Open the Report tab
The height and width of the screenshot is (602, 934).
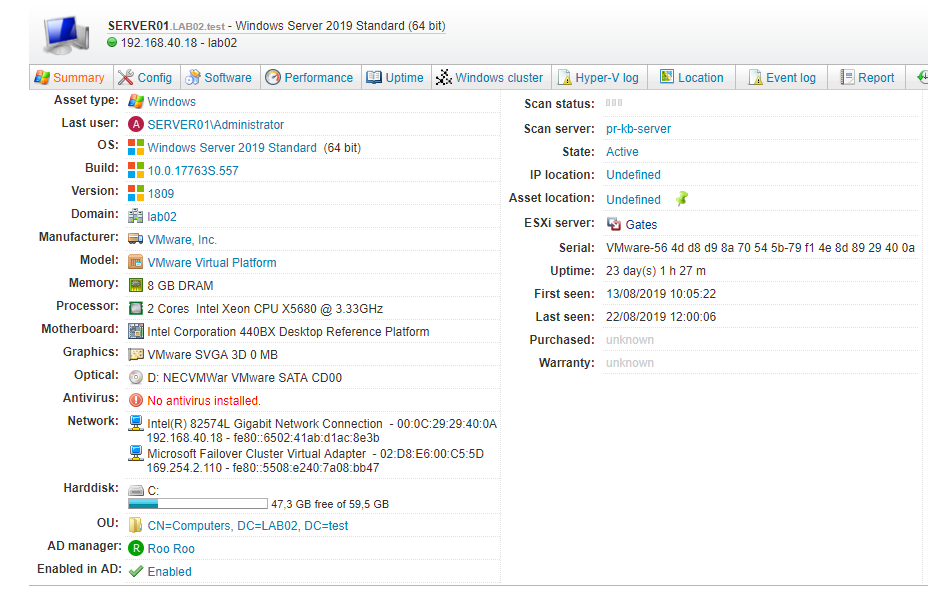(x=867, y=77)
